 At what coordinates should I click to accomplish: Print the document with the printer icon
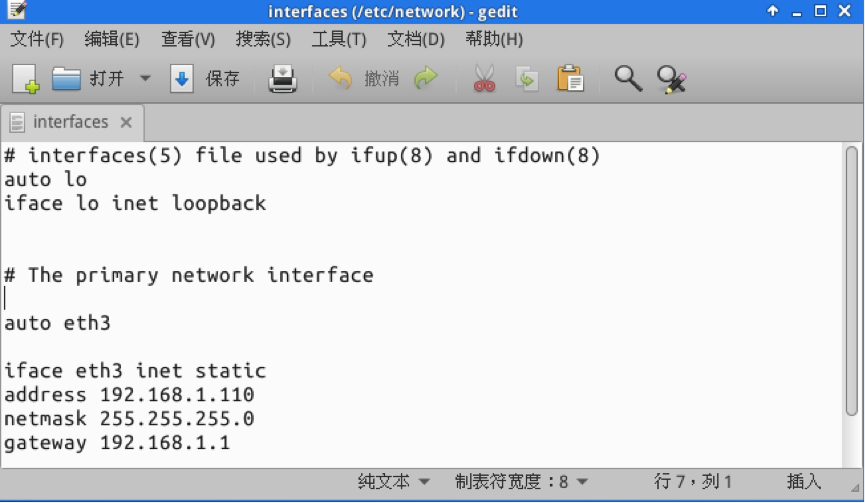click(x=282, y=79)
